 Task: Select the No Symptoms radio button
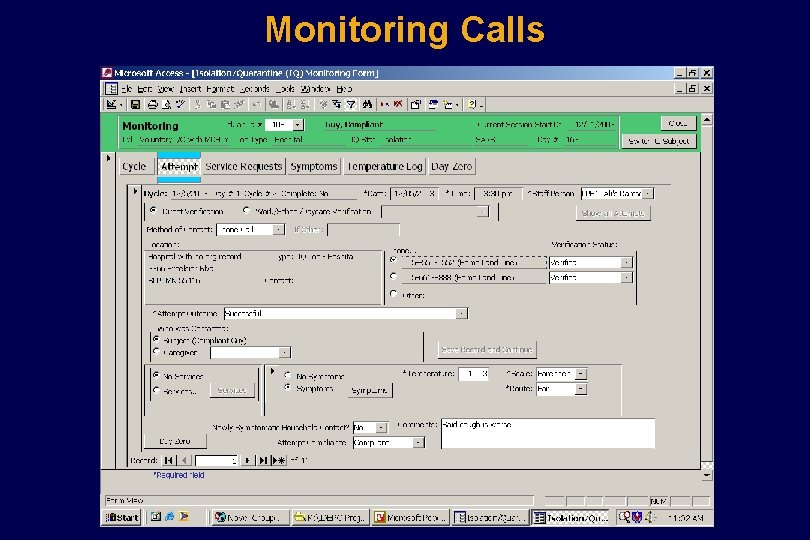pos(288,375)
